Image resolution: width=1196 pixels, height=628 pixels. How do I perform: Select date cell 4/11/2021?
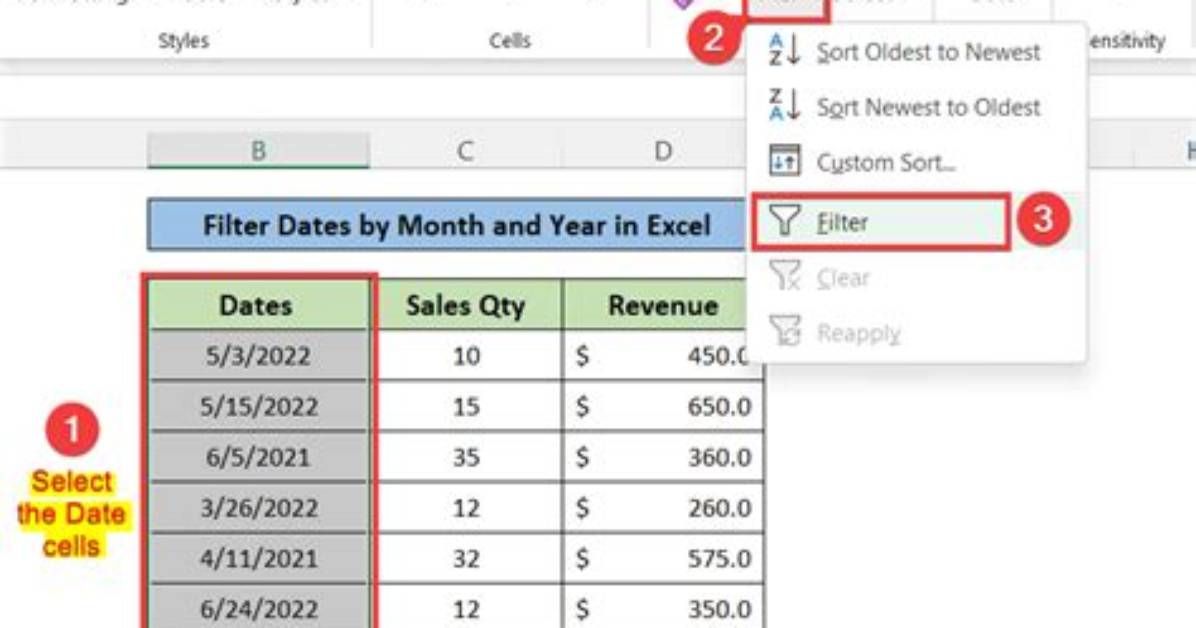[x=258, y=558]
